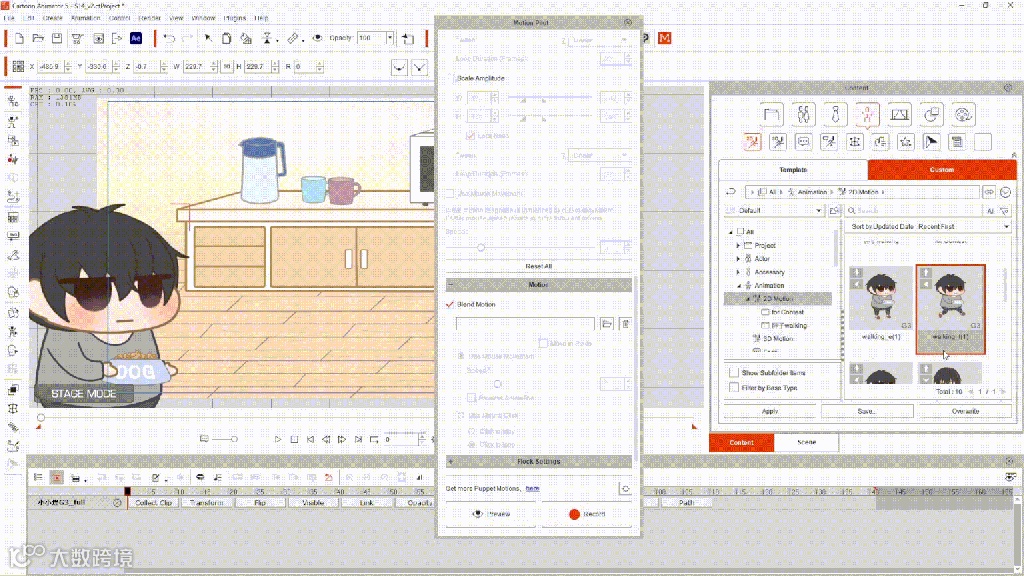Enable Filter by Base Type checkbox
This screenshot has height=576, width=1024.
click(x=734, y=388)
